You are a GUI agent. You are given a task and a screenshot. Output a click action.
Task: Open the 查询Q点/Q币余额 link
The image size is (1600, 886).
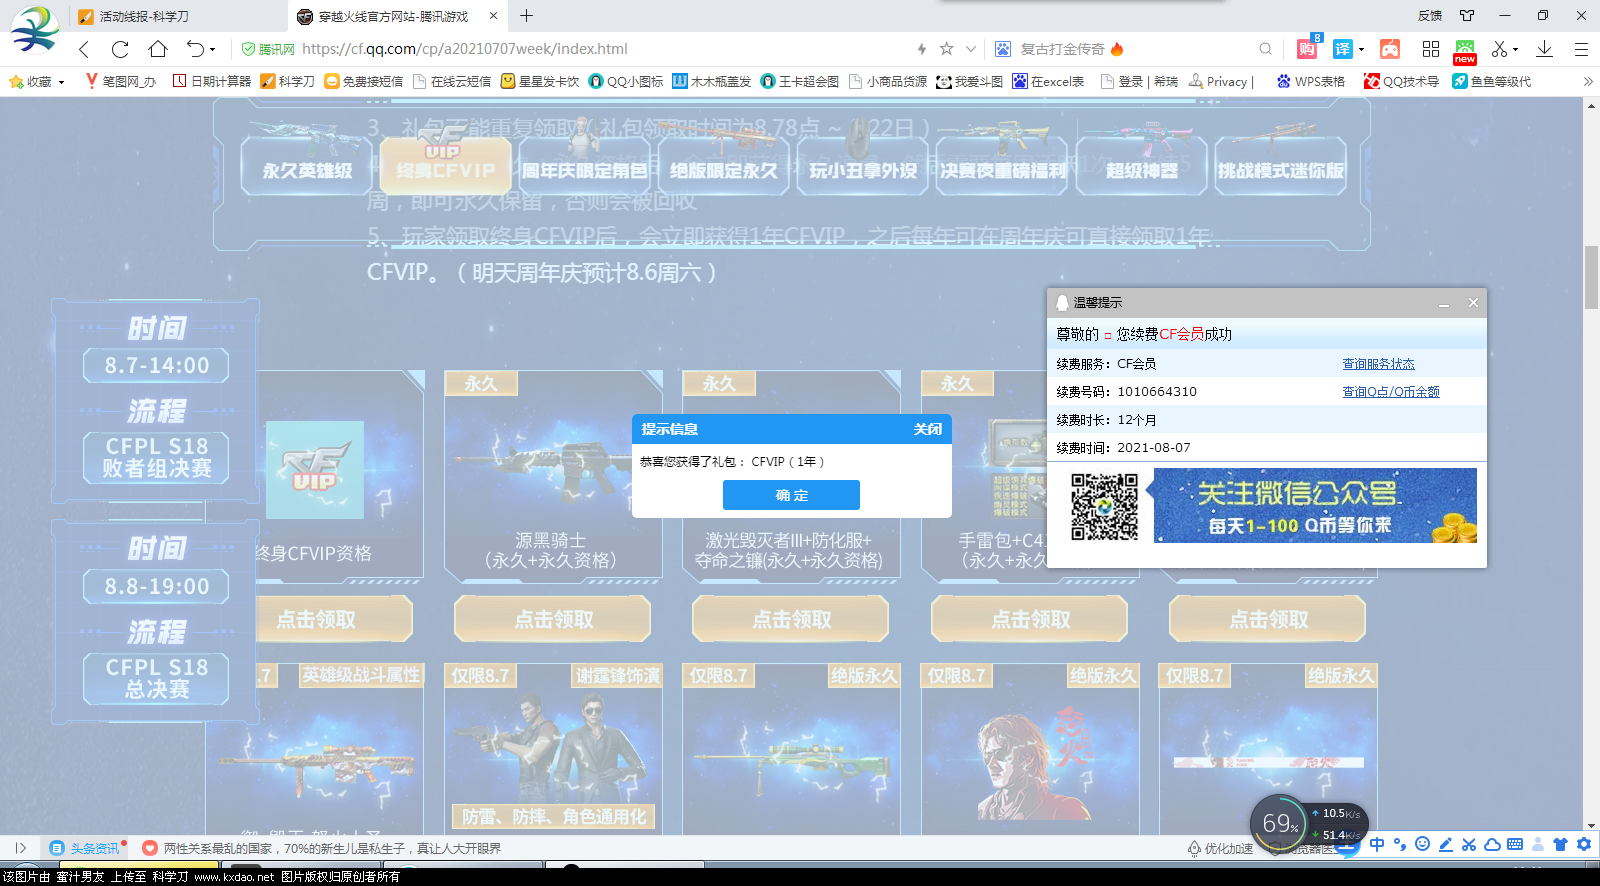[x=1391, y=392]
